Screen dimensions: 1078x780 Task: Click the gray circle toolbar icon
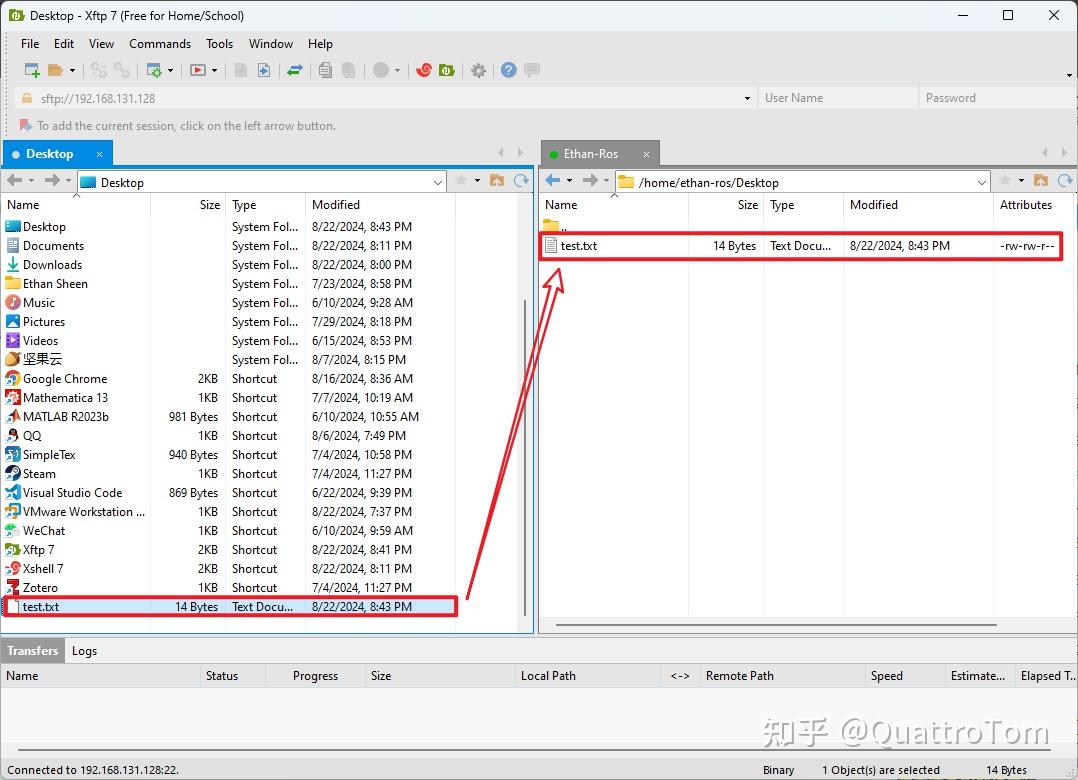(x=381, y=70)
